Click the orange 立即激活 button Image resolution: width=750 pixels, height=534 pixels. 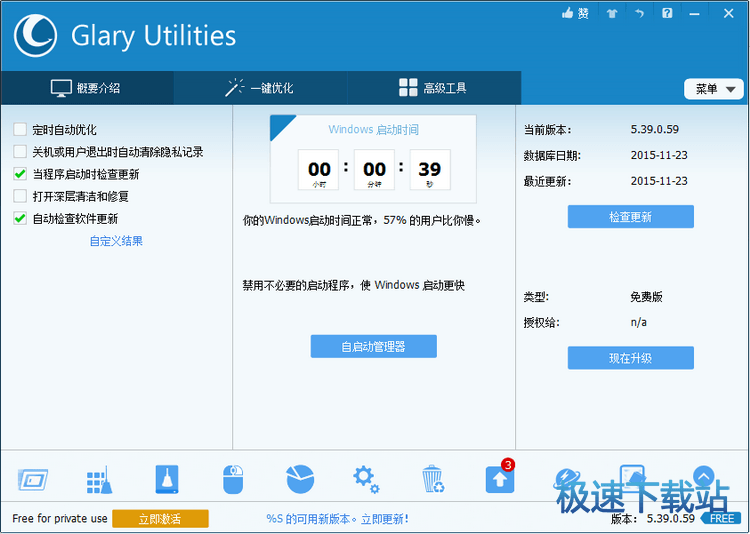click(x=160, y=519)
